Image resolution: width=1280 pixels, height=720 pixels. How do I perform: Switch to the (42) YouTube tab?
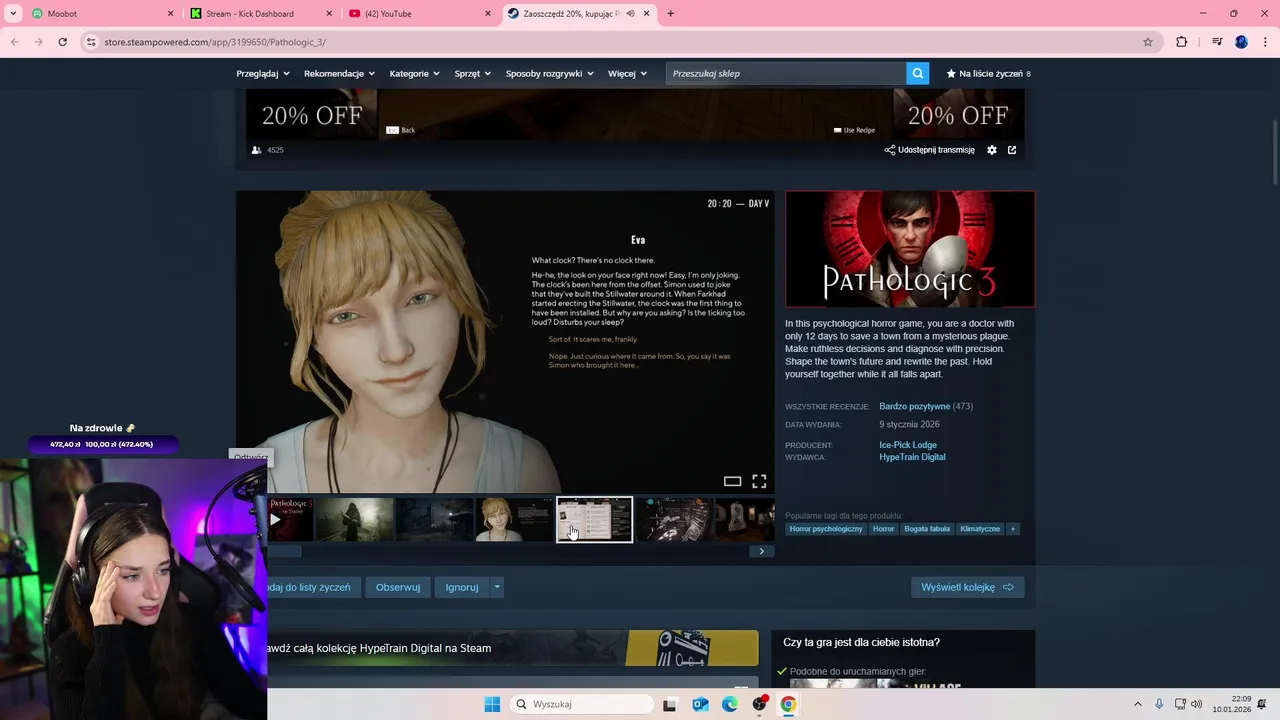[420, 14]
